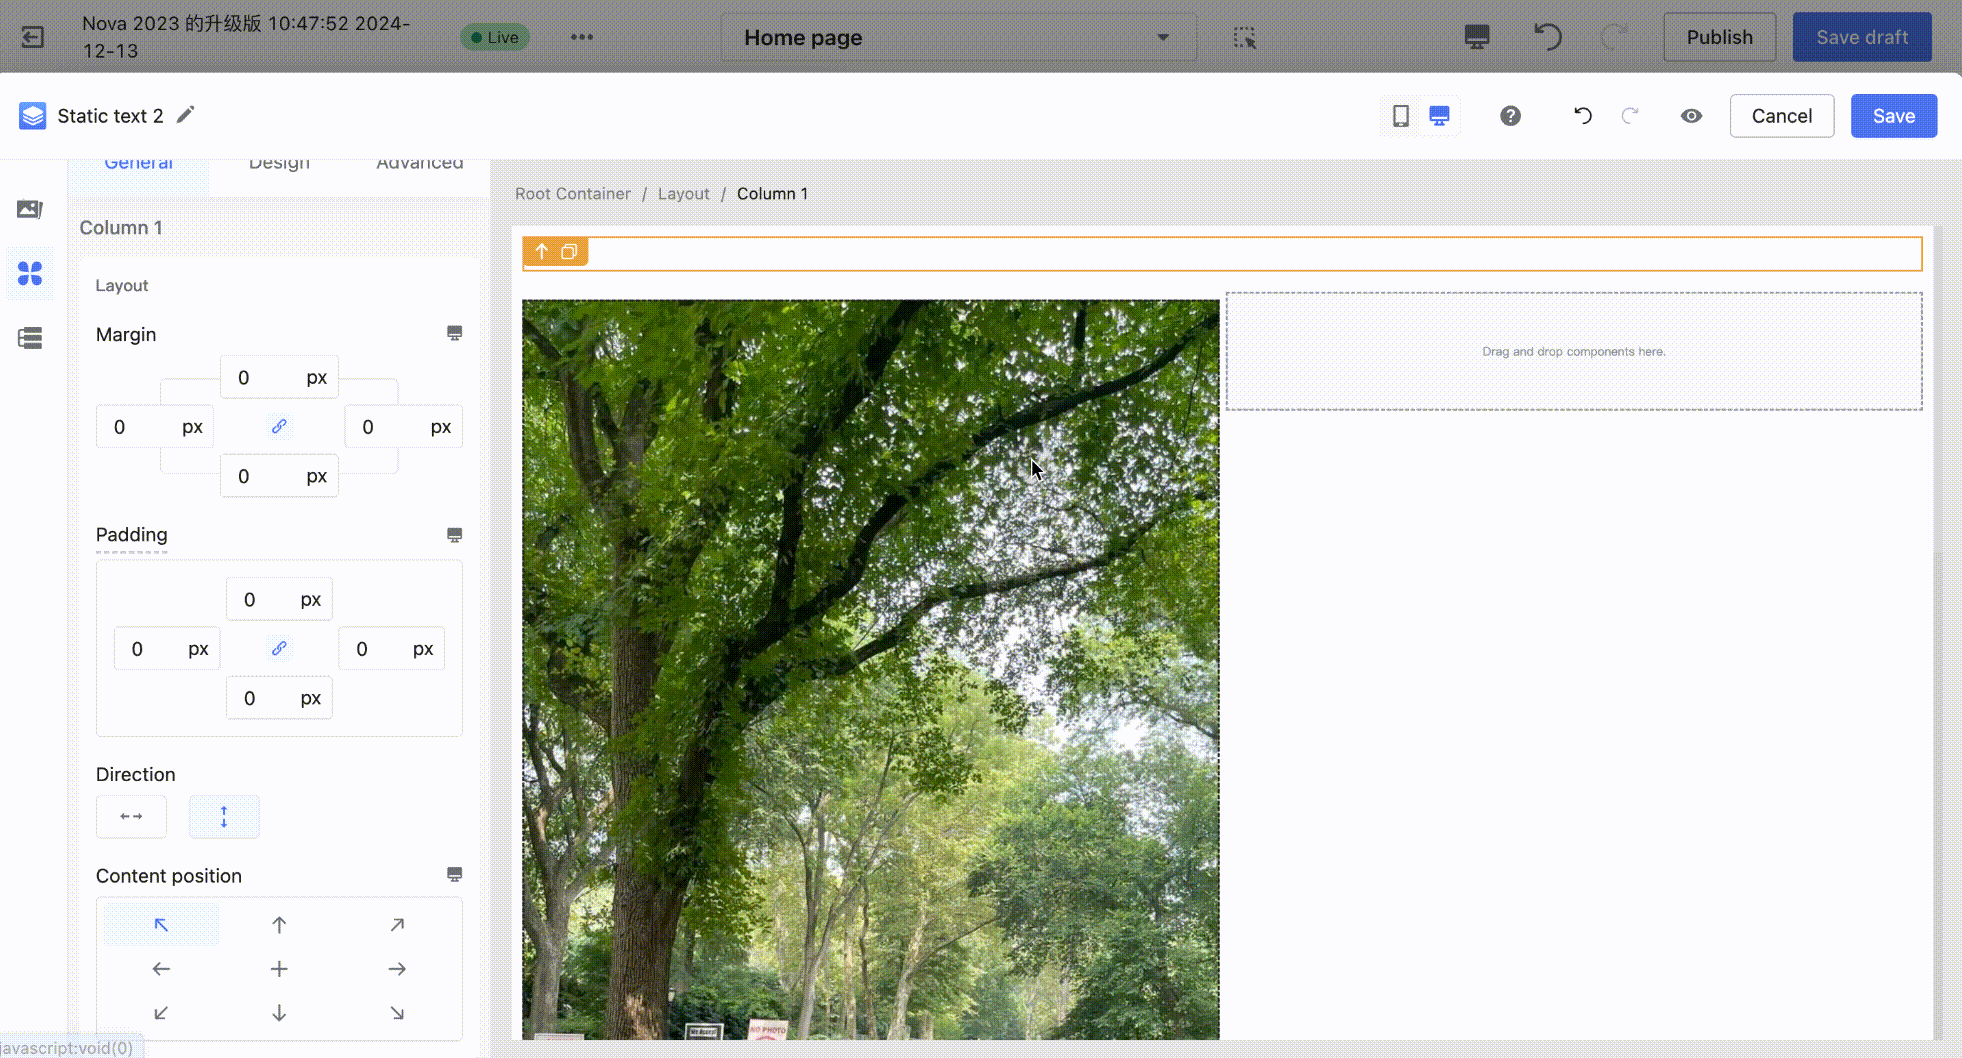Viewport: 1962px width, 1058px height.
Task: Open the media library sidebar icon
Action: pos(30,209)
